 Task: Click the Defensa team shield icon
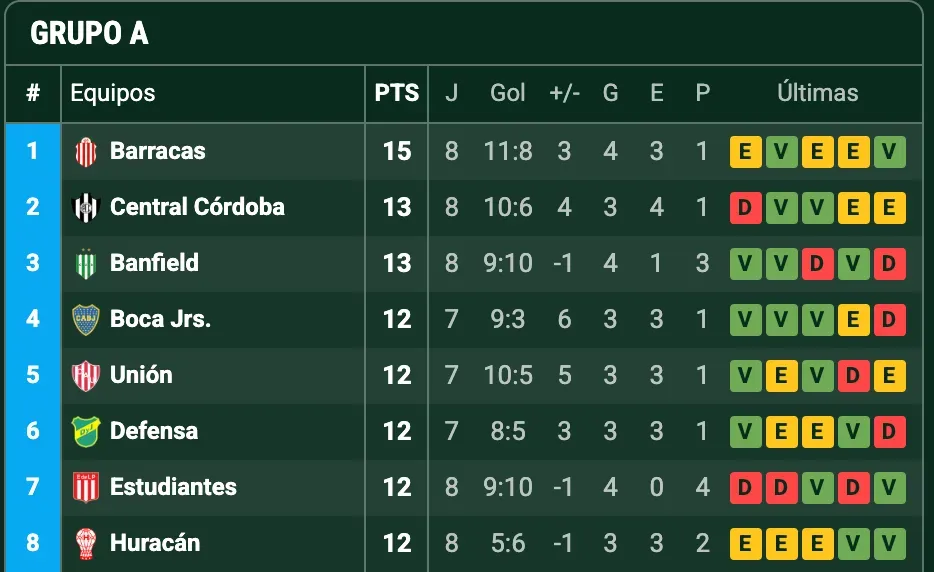tap(86, 432)
